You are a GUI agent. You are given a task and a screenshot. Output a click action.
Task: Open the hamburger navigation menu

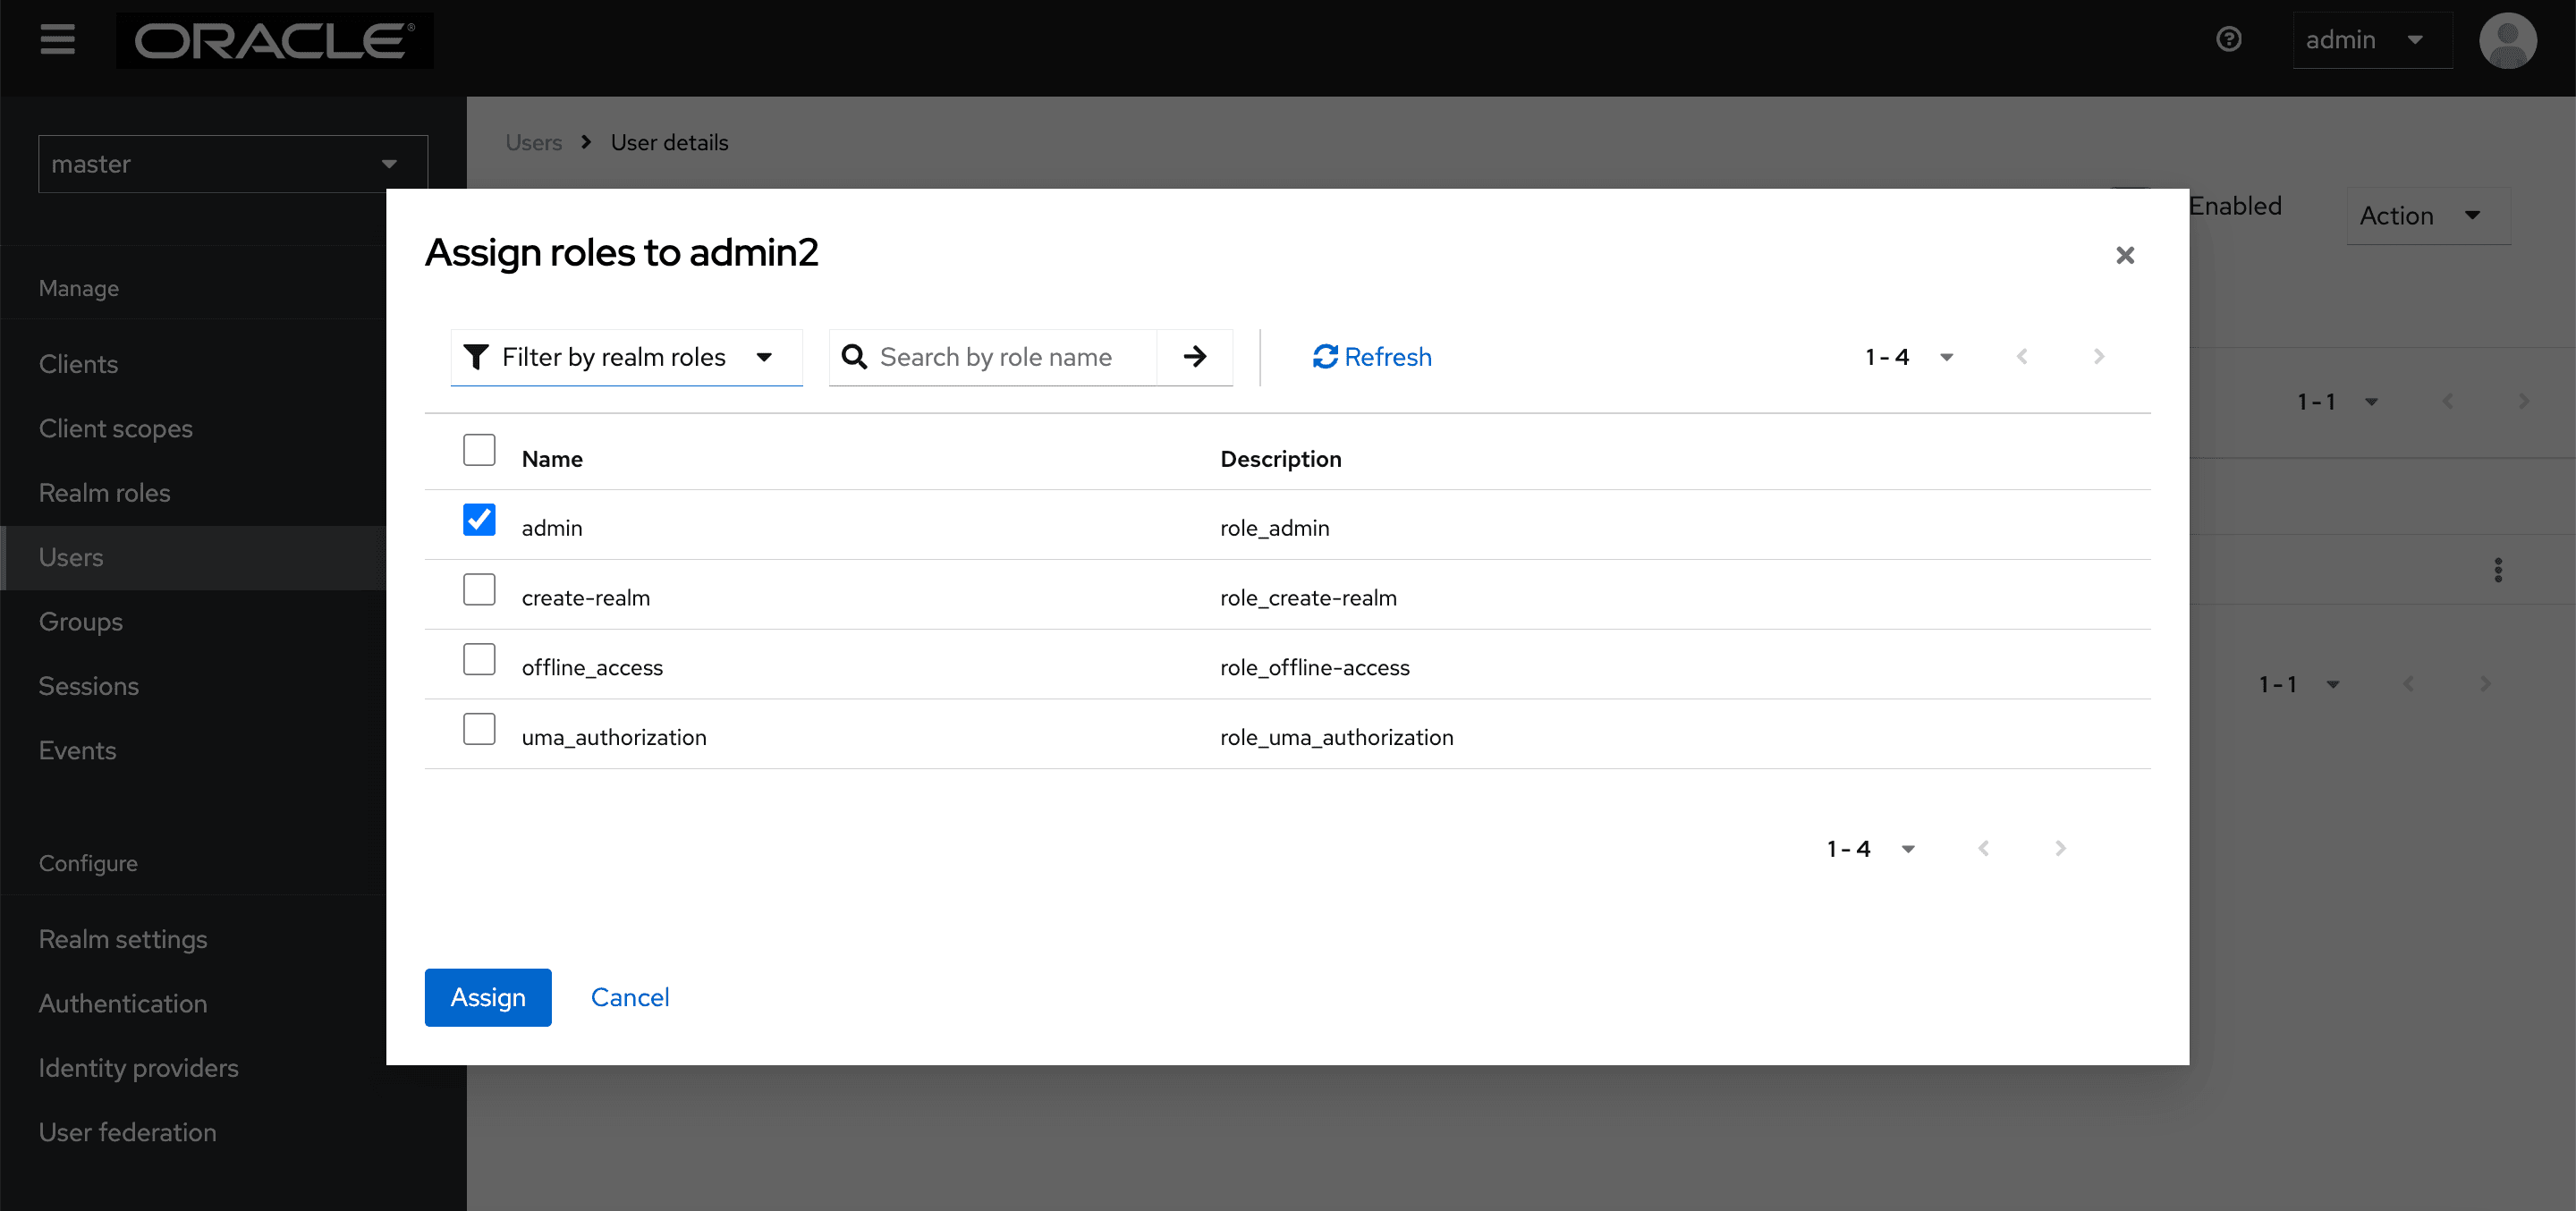point(57,40)
